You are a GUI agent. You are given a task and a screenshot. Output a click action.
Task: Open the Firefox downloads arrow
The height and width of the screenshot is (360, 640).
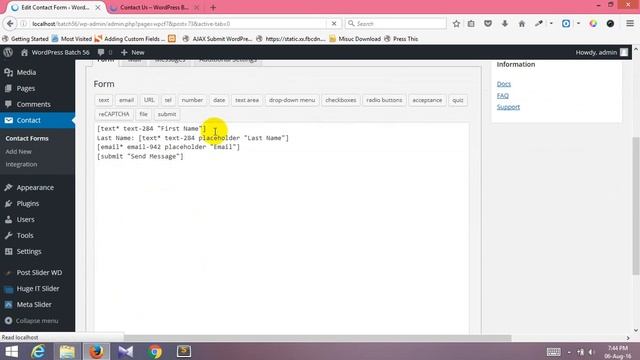coord(505,24)
